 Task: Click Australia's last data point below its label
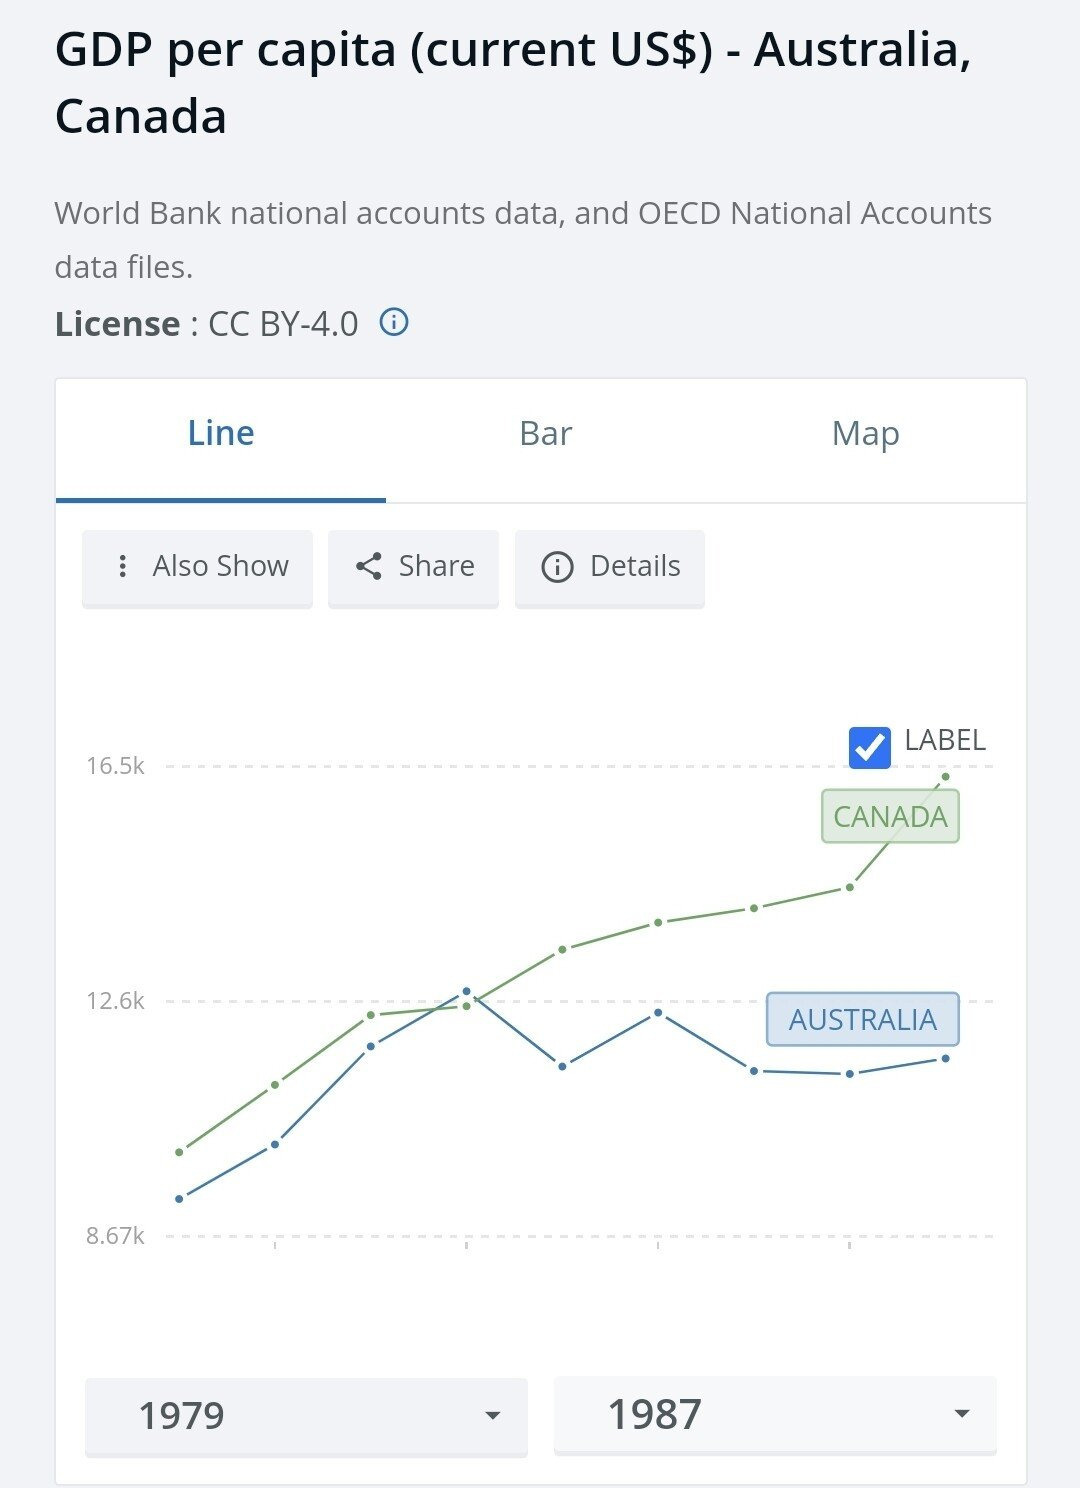(x=945, y=1059)
